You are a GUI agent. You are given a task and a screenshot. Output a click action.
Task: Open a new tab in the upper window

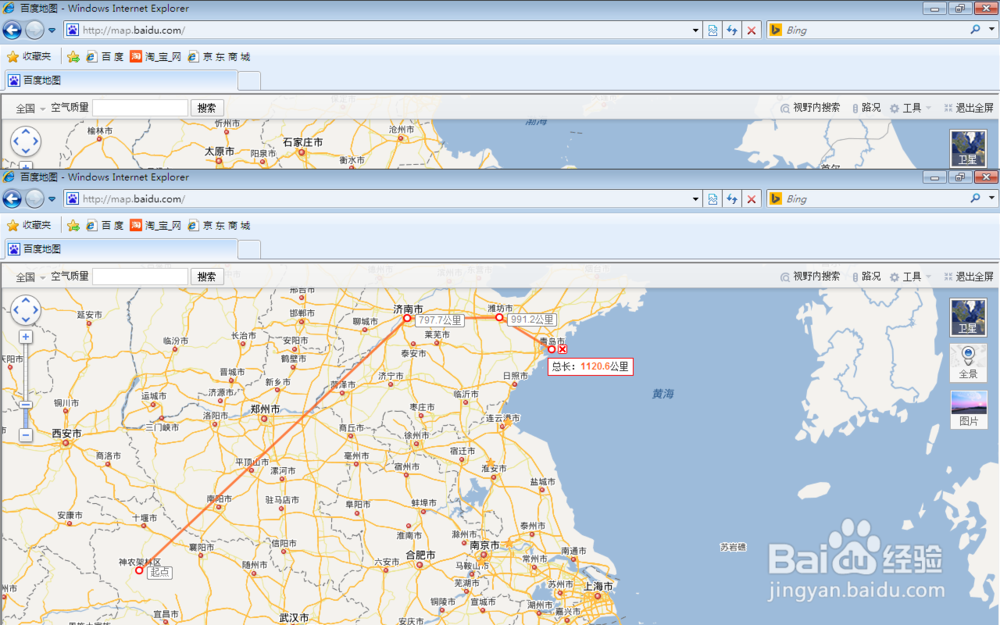249,80
